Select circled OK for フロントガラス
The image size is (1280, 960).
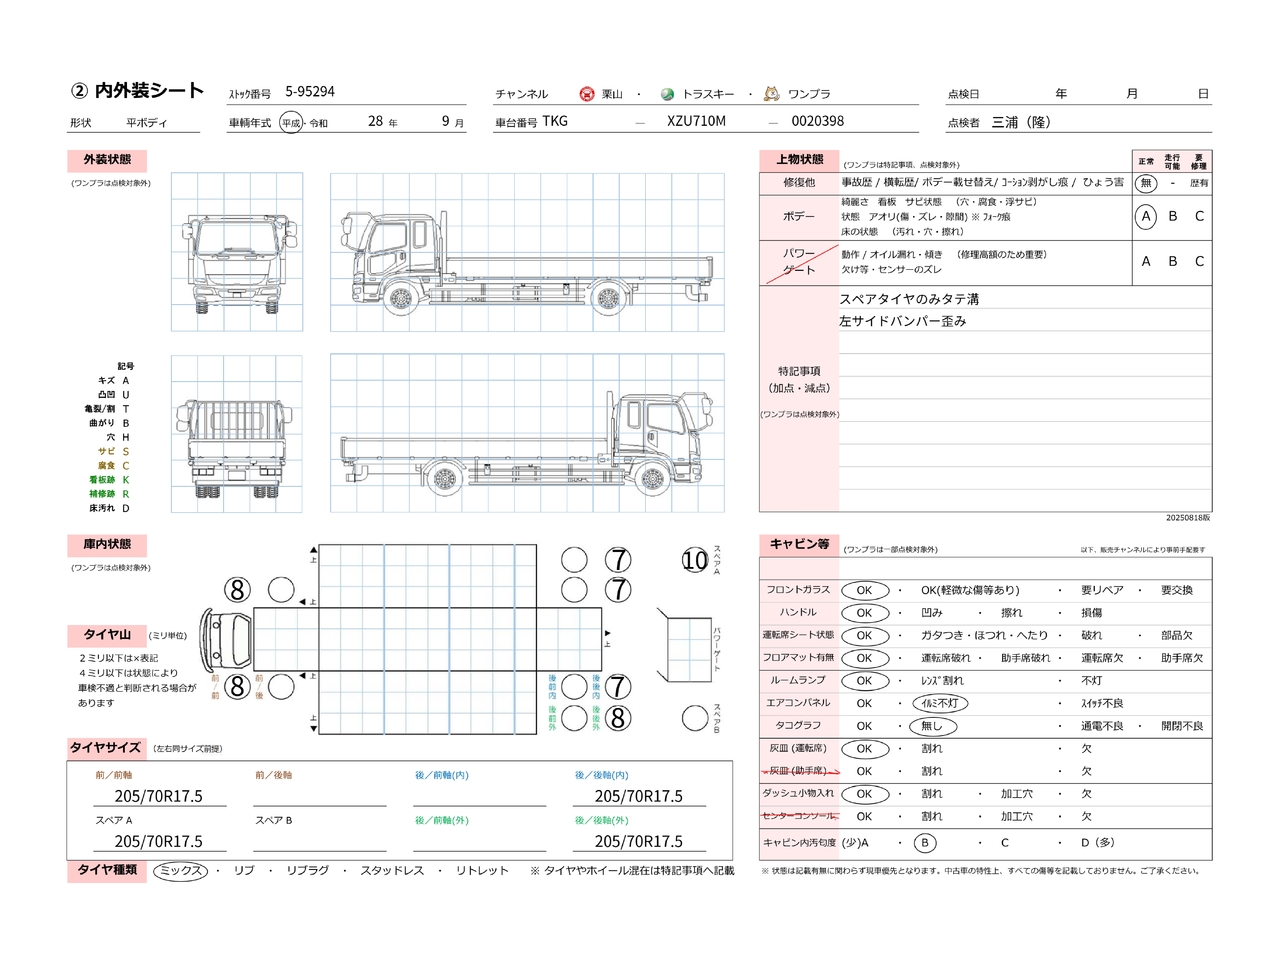865,590
